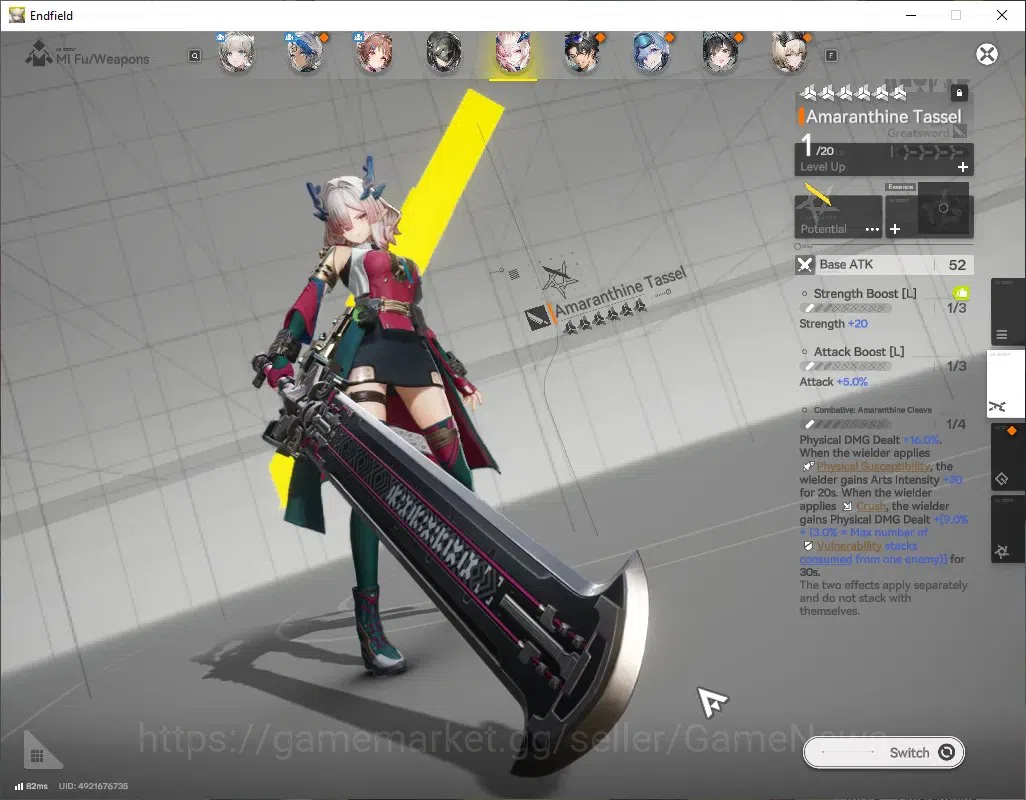Click the Base ATK value 52

pos(957,265)
